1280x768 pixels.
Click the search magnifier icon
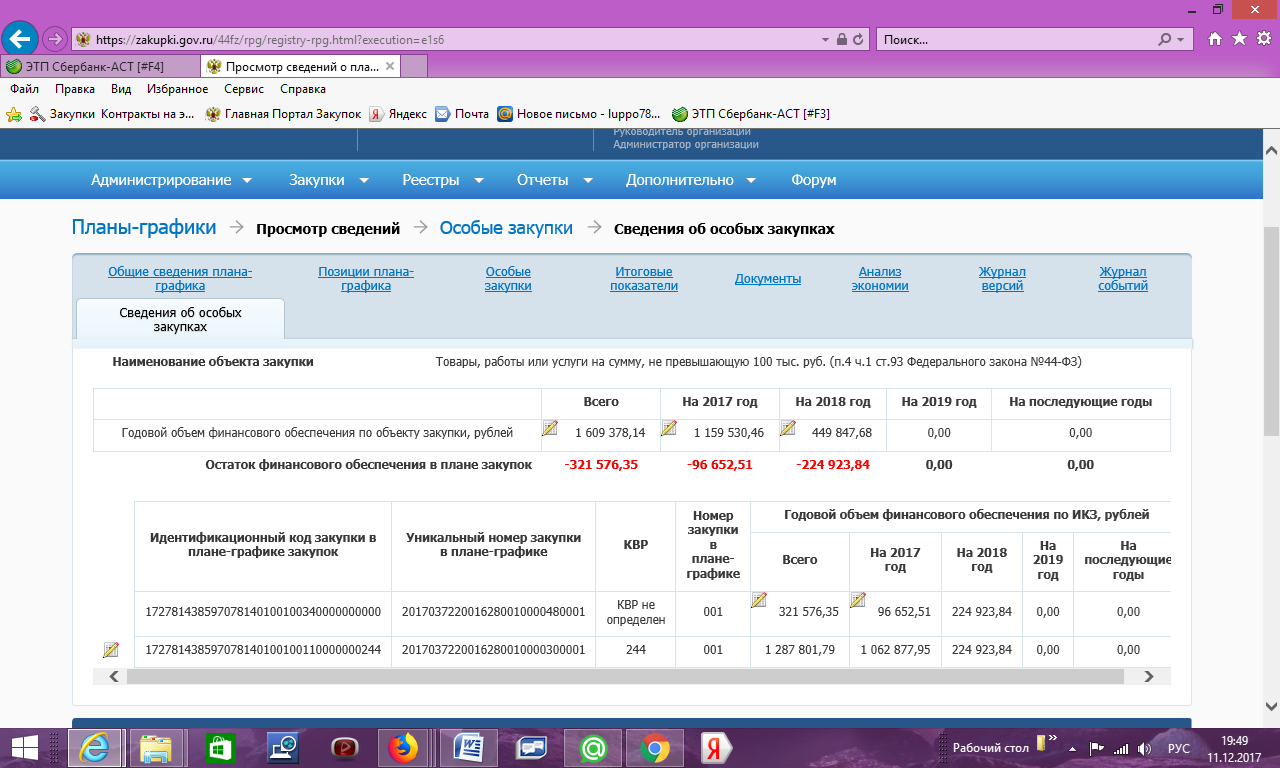pyautogui.click(x=1164, y=39)
